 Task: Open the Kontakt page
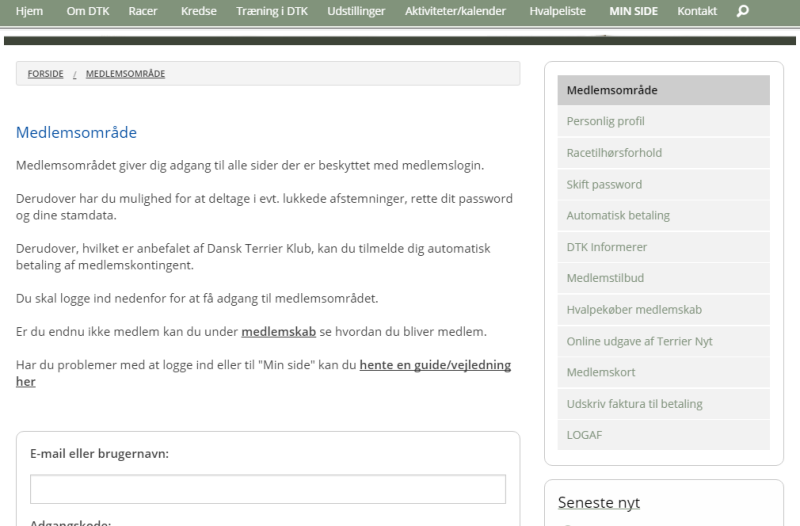[x=697, y=11]
